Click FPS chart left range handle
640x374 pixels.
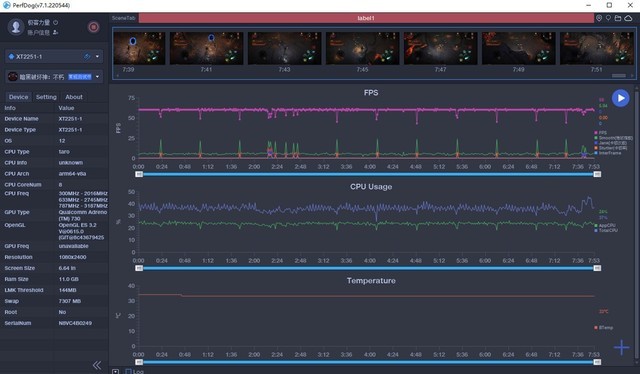click(x=139, y=174)
